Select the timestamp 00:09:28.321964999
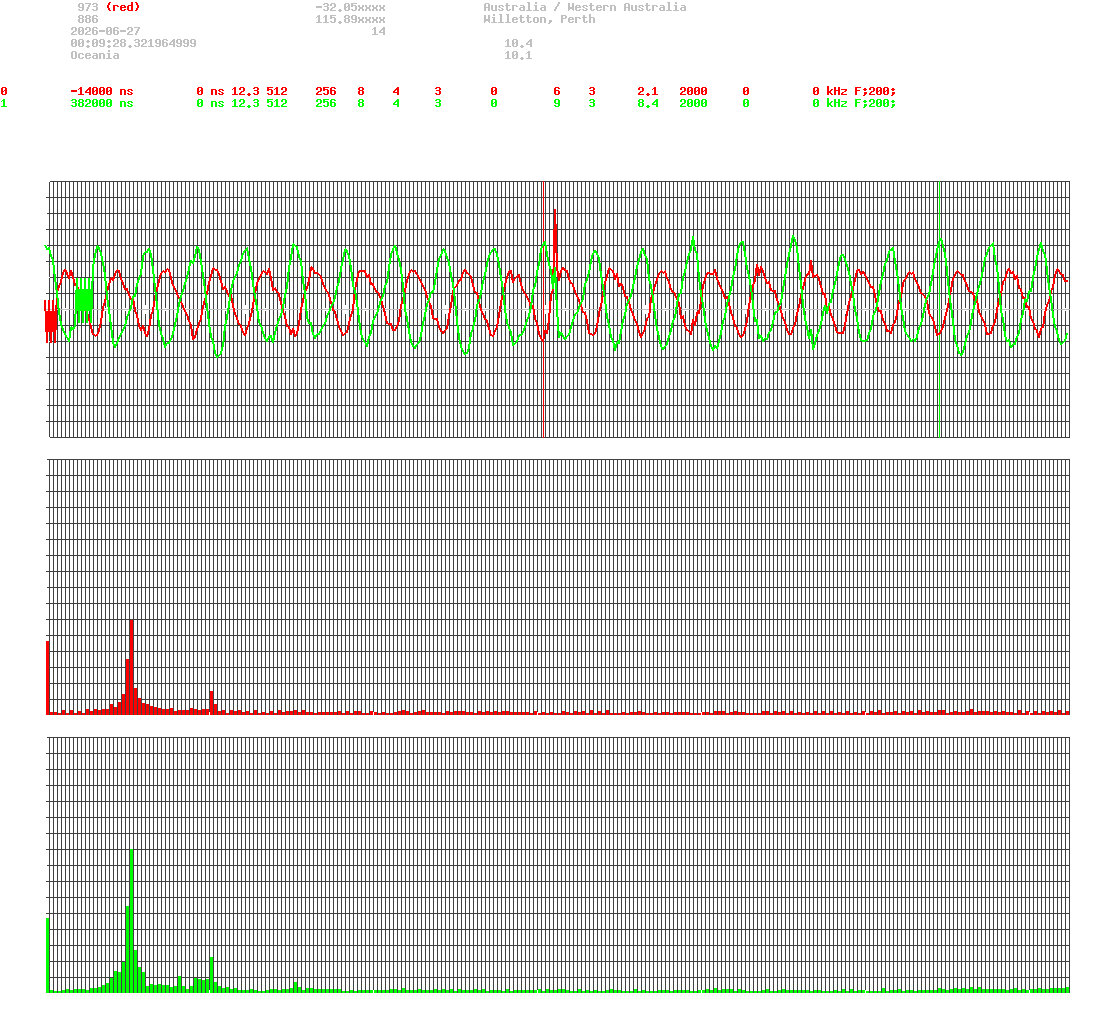The height and width of the screenshot is (1015, 1095). (x=133, y=43)
